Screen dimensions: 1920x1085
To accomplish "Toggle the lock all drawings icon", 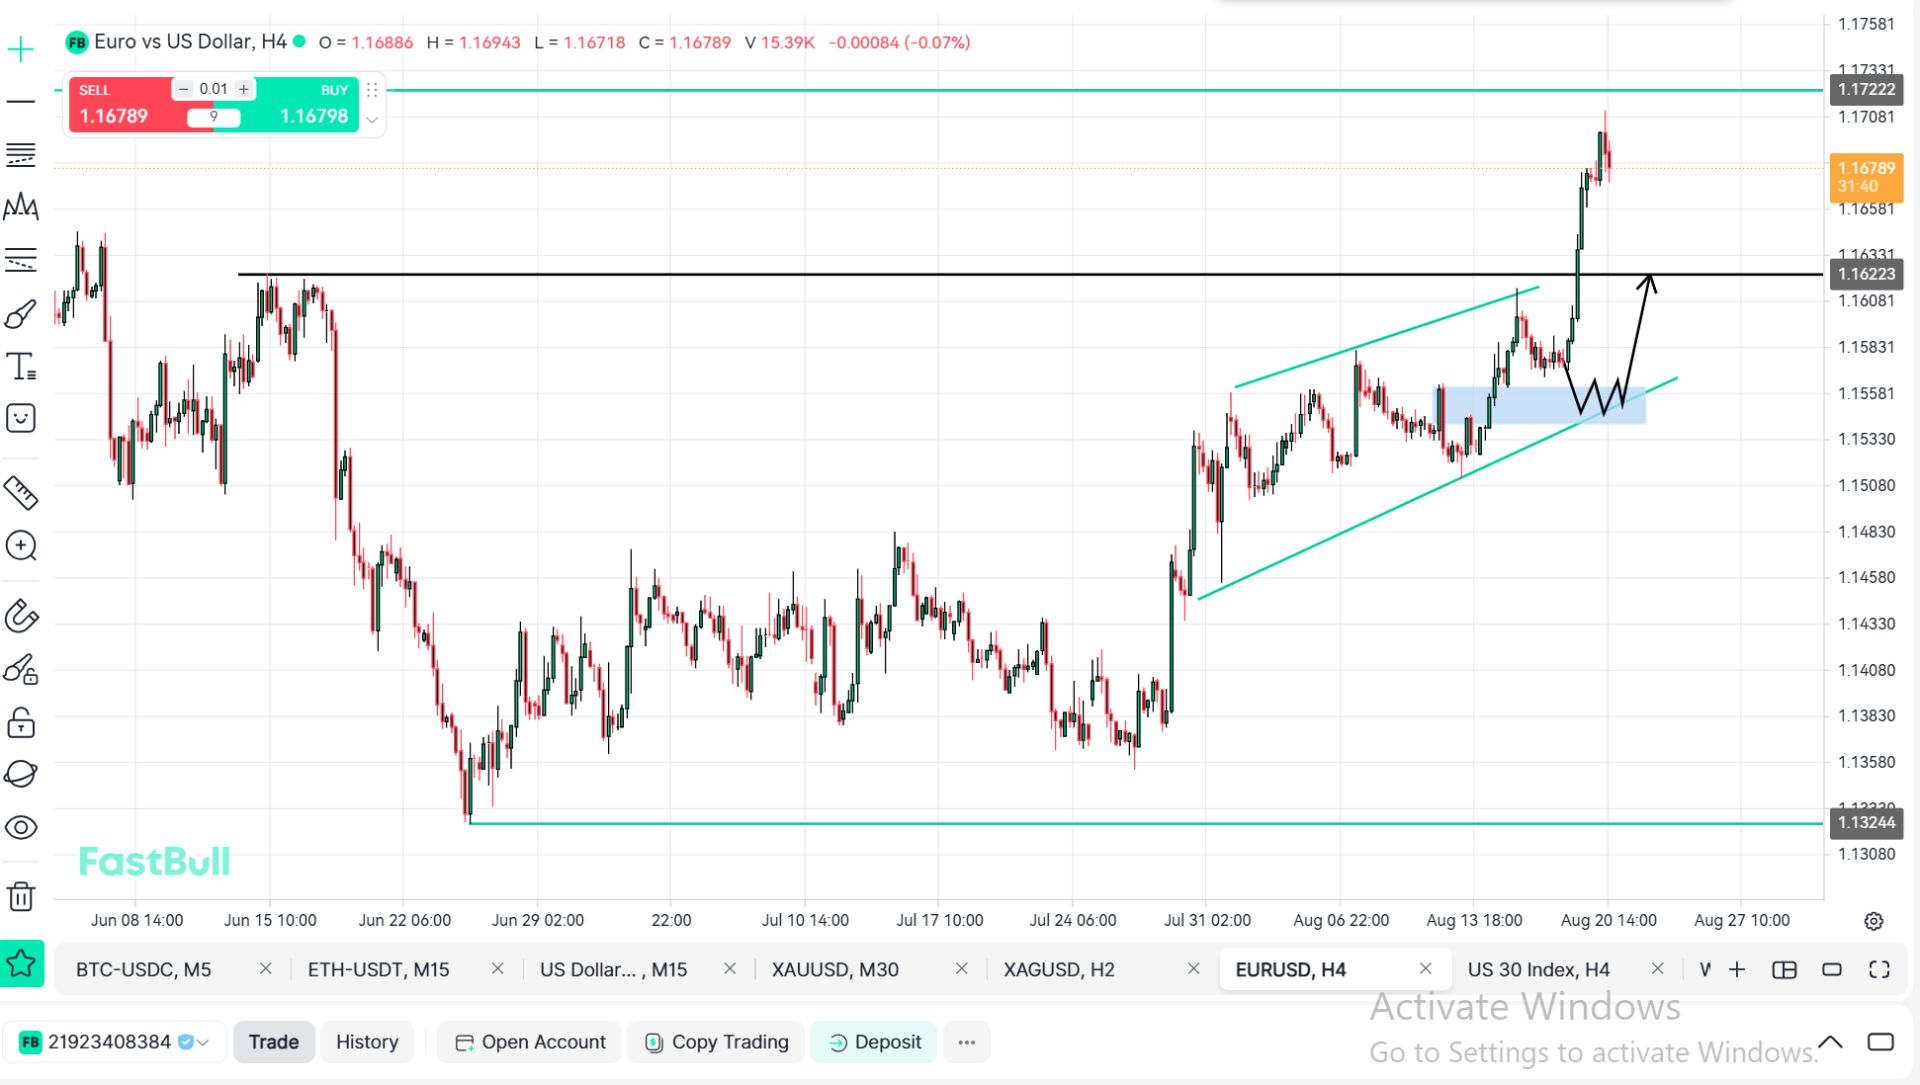I will coord(21,722).
